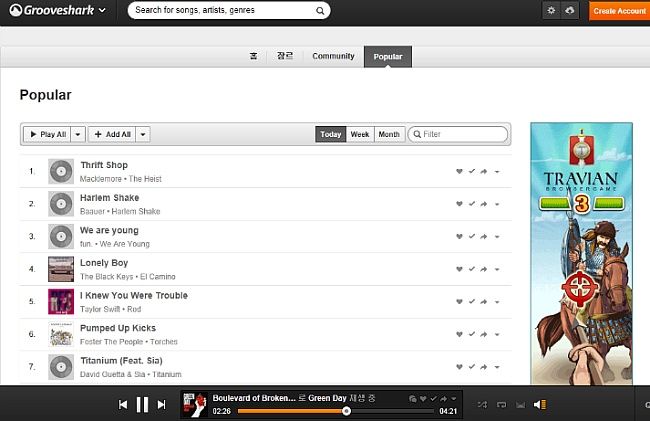This screenshot has width=650, height=421.
Task: Switch popular list to Month
Action: point(389,134)
